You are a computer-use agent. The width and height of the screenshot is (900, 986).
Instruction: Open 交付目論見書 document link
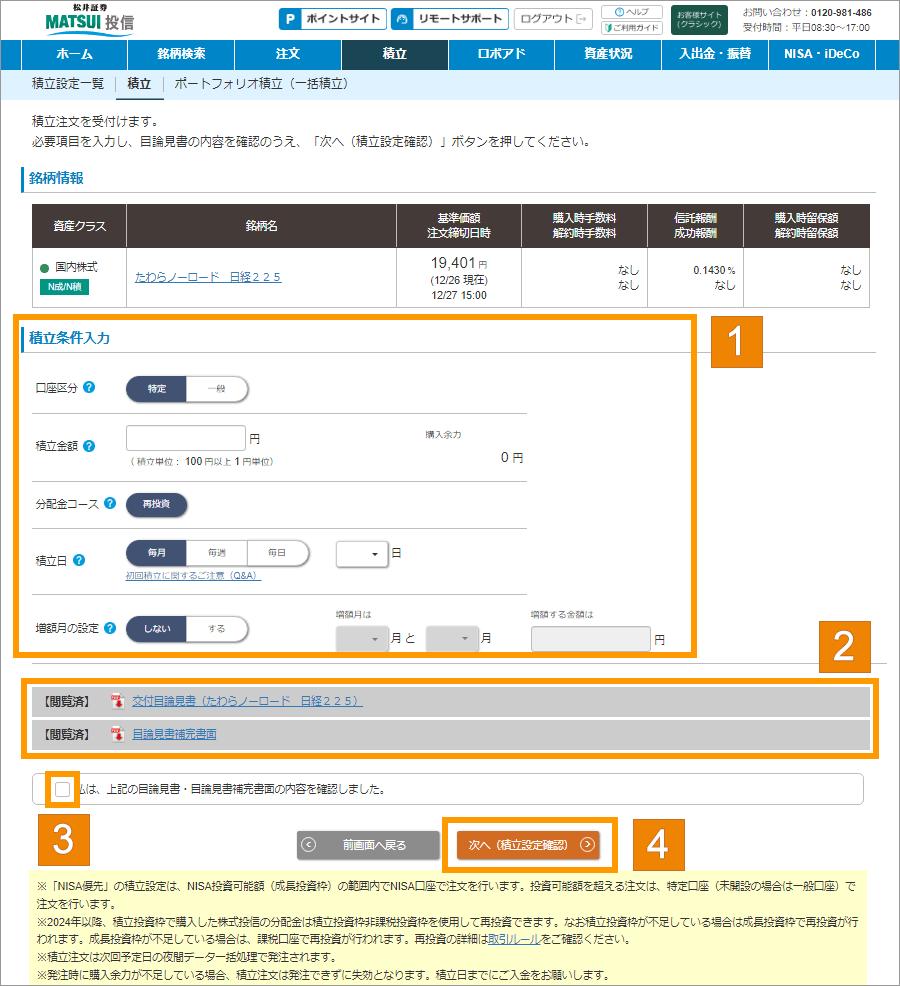[x=247, y=701]
